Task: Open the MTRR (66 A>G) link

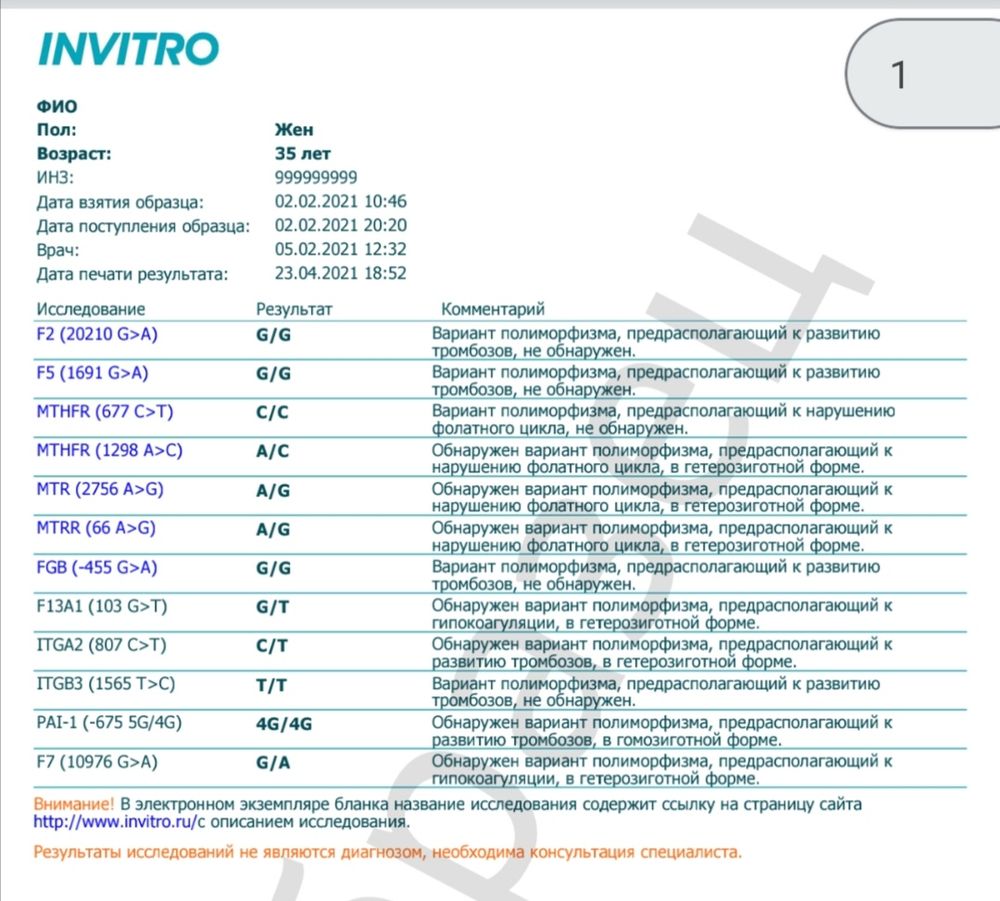Action: tap(96, 528)
